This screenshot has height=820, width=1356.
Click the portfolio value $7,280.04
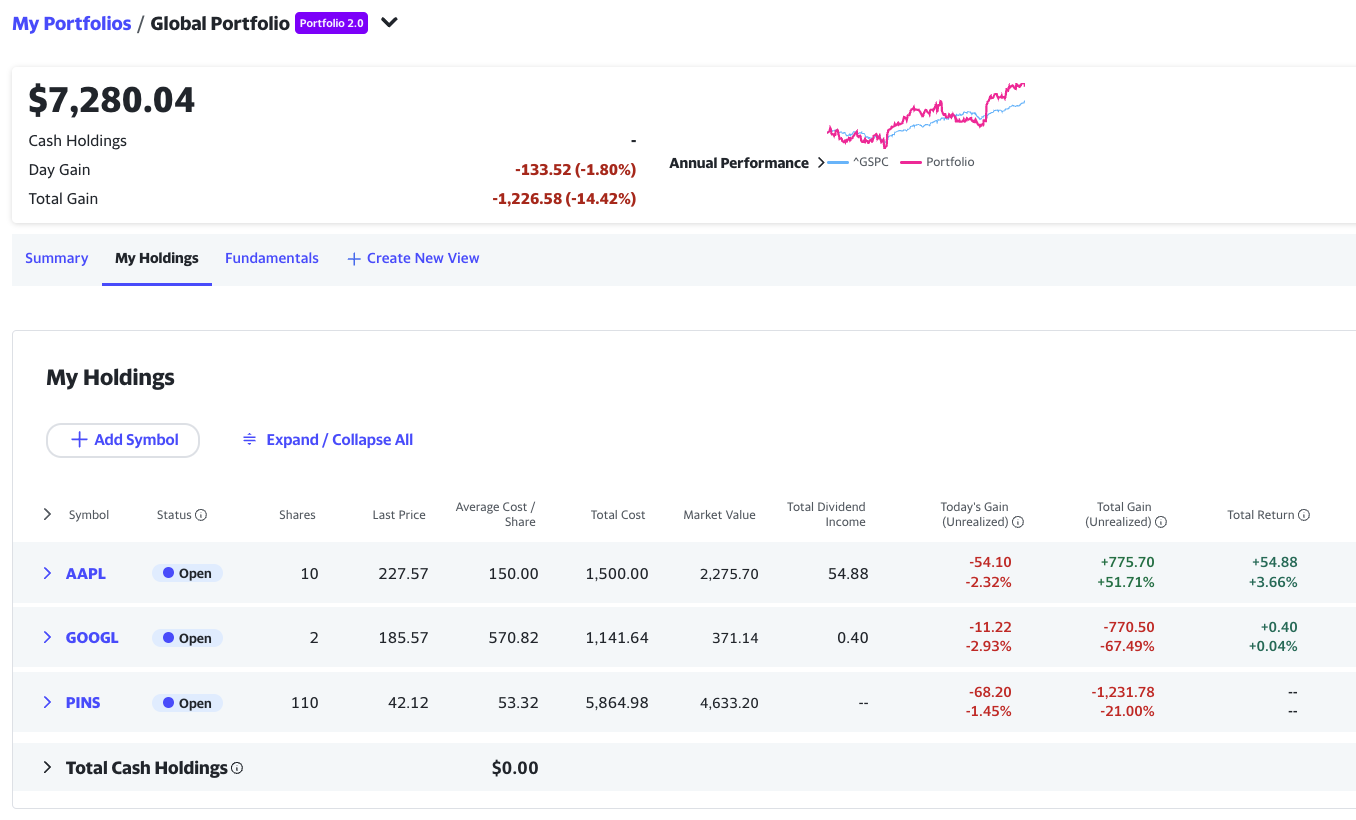pos(112,99)
